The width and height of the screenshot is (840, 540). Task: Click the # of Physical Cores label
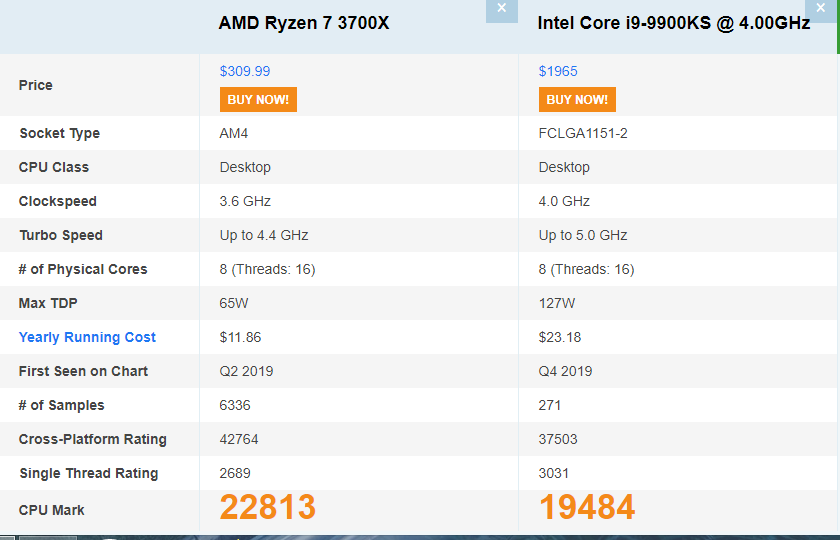click(83, 269)
